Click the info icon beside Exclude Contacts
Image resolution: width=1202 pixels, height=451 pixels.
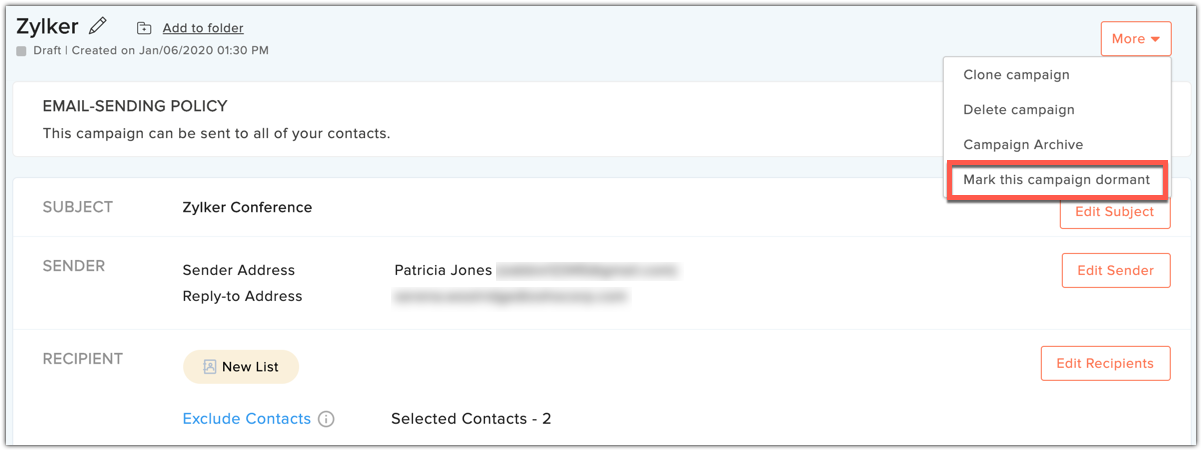click(x=326, y=419)
